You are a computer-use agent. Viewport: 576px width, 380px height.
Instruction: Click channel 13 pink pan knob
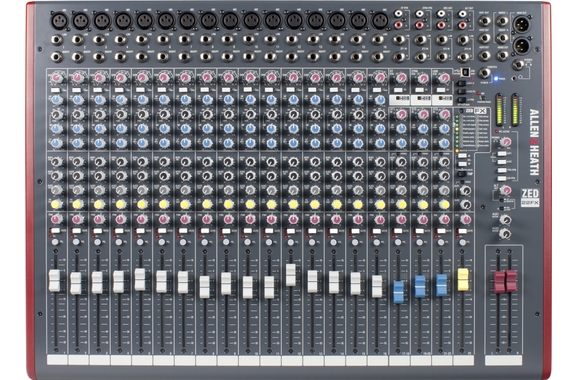tap(315, 219)
